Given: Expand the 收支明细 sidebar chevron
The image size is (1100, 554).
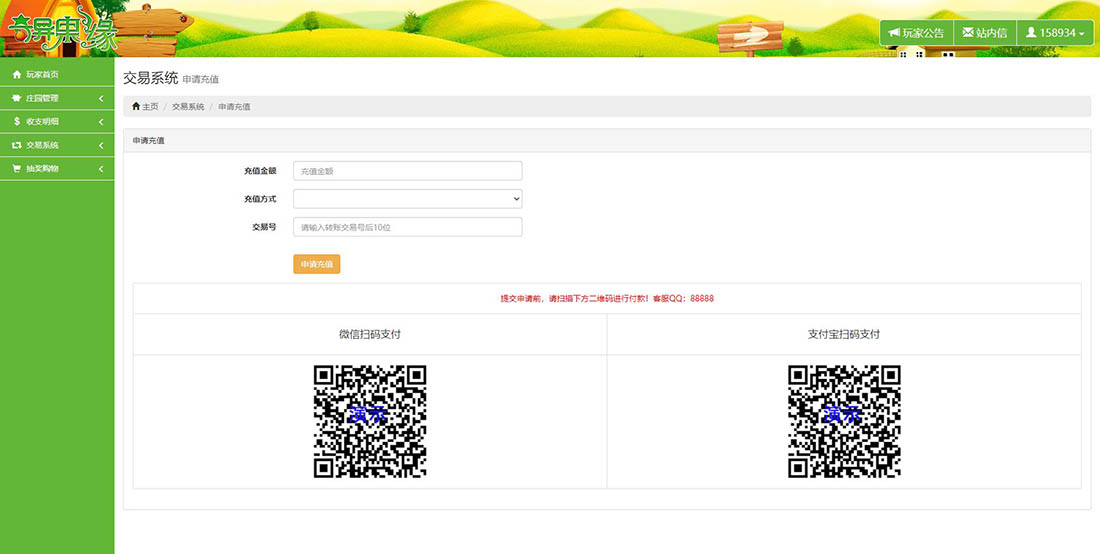Looking at the screenshot, I should (x=101, y=121).
